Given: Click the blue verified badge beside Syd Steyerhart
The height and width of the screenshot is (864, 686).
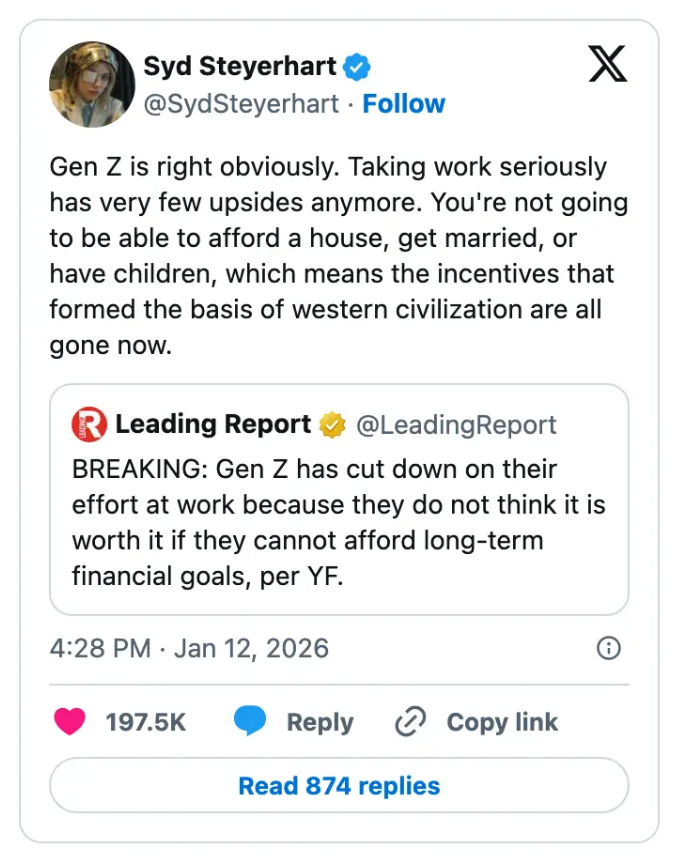Looking at the screenshot, I should tap(357, 67).
